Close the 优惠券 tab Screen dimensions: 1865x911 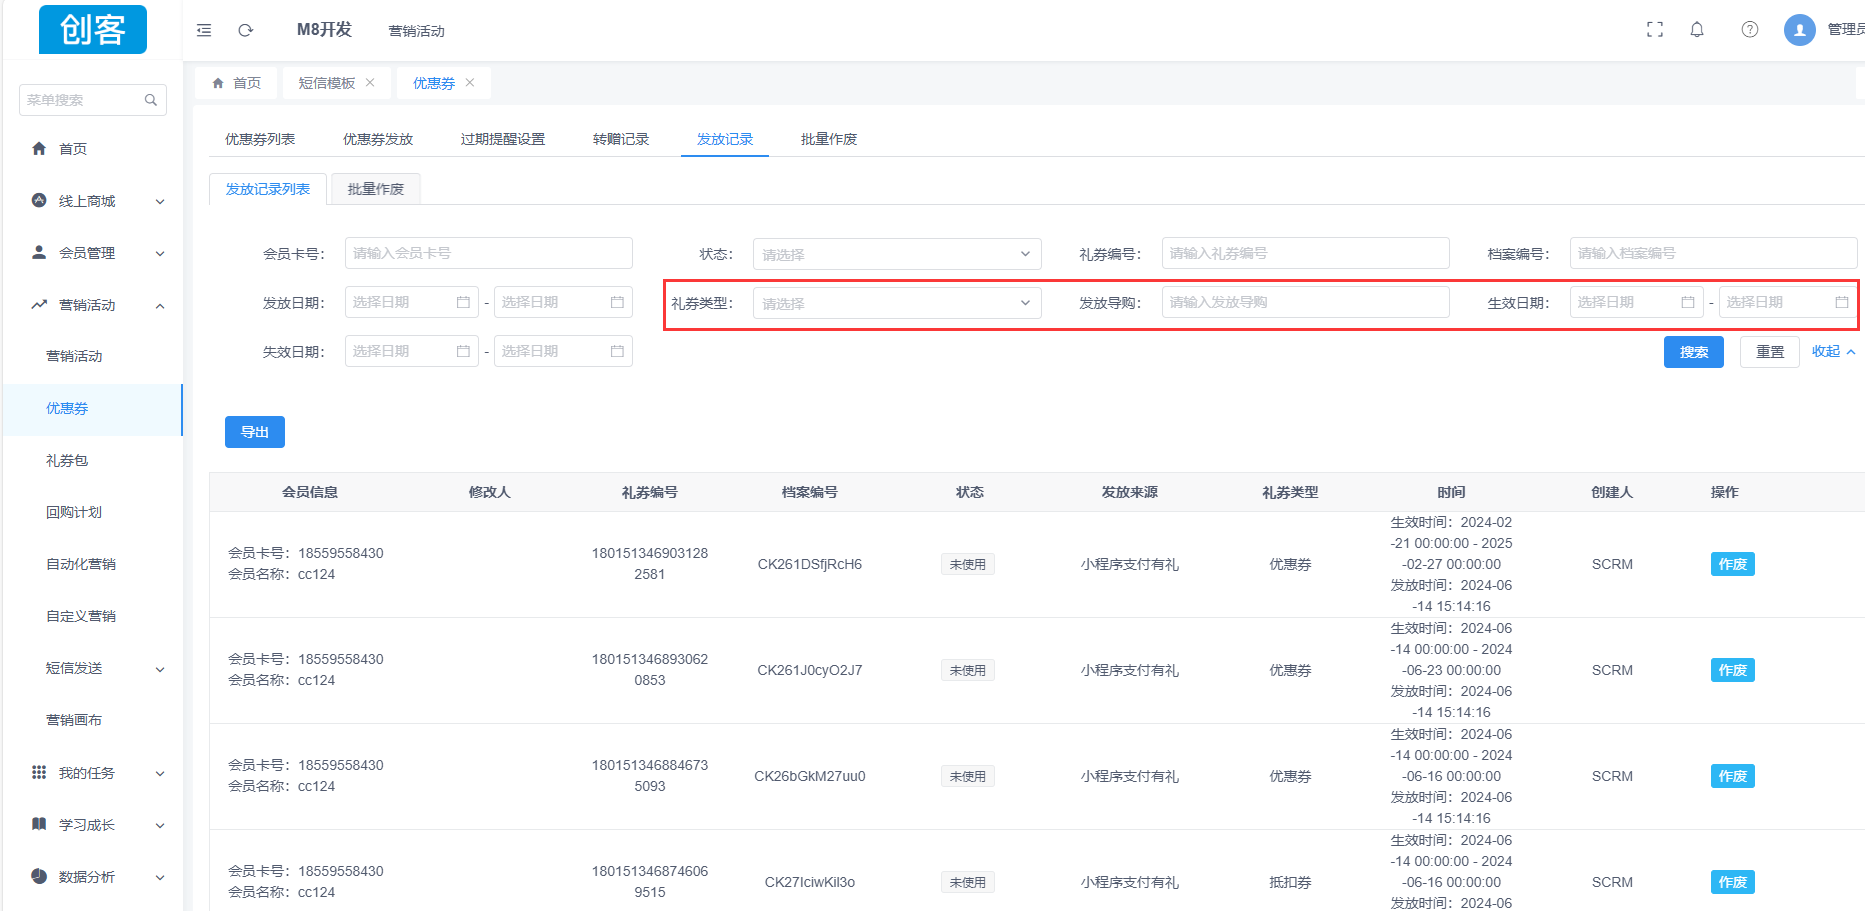click(470, 83)
